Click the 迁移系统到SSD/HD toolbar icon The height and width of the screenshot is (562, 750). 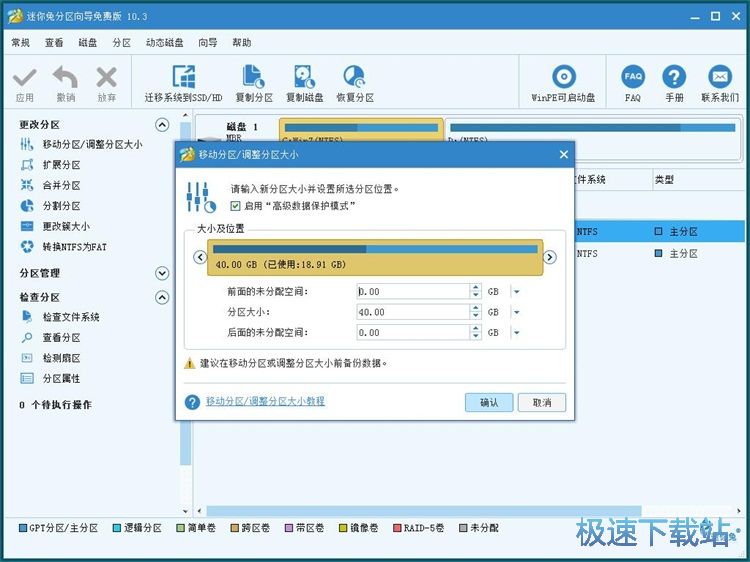coord(184,78)
